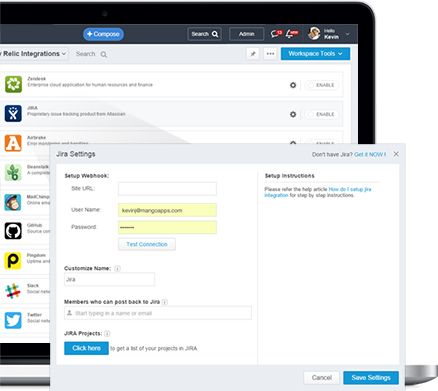Viewport: 438px width, 391px height.
Task: Click the JIRA integration icon
Action: pos(13,113)
